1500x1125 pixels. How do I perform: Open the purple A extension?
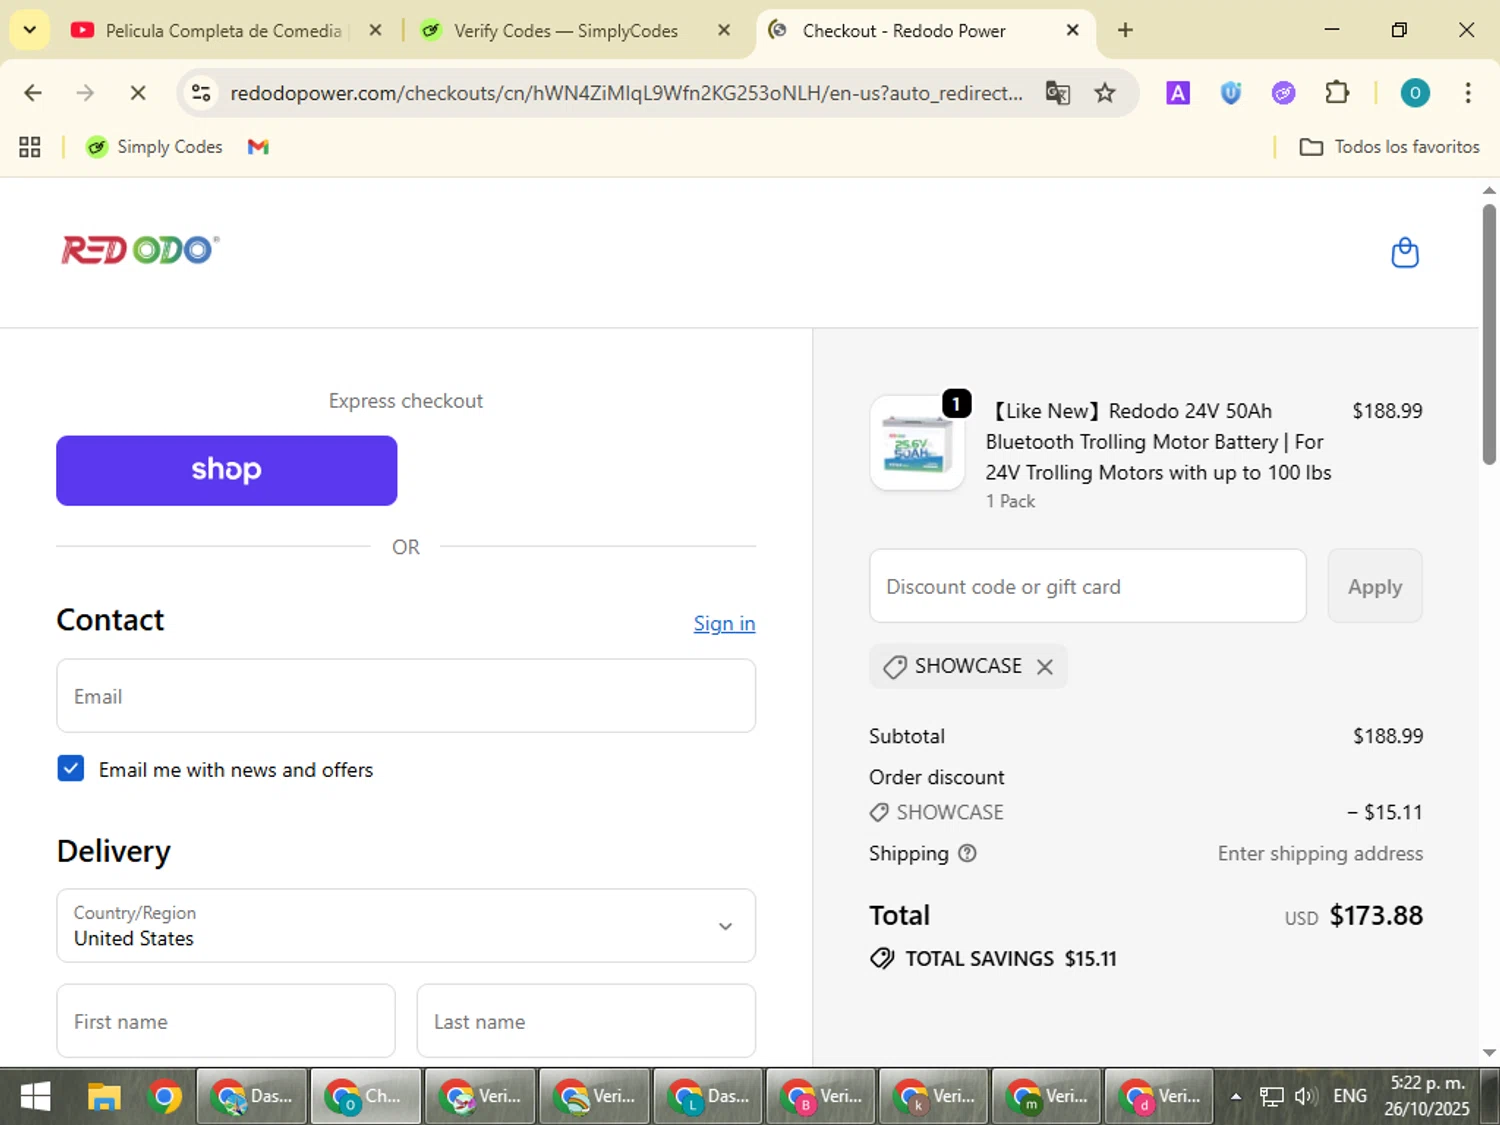pos(1178,93)
